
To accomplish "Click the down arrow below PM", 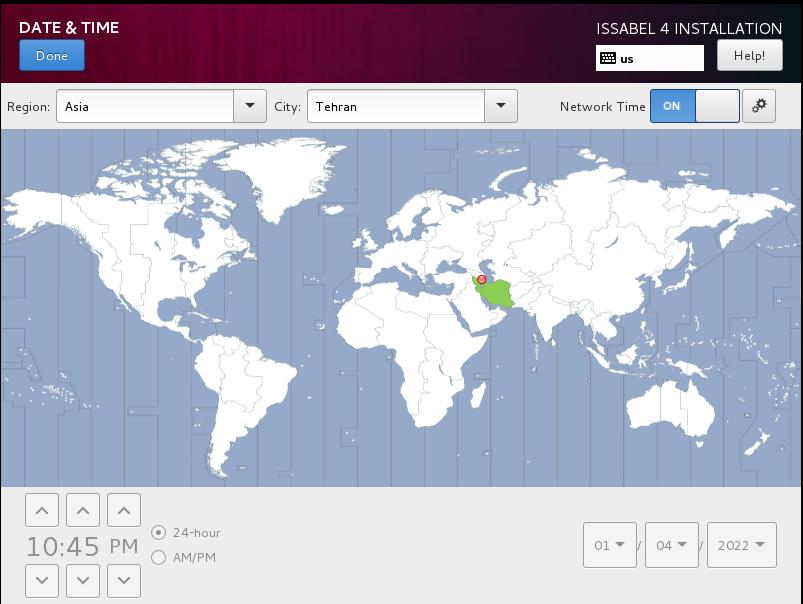I will [124, 578].
